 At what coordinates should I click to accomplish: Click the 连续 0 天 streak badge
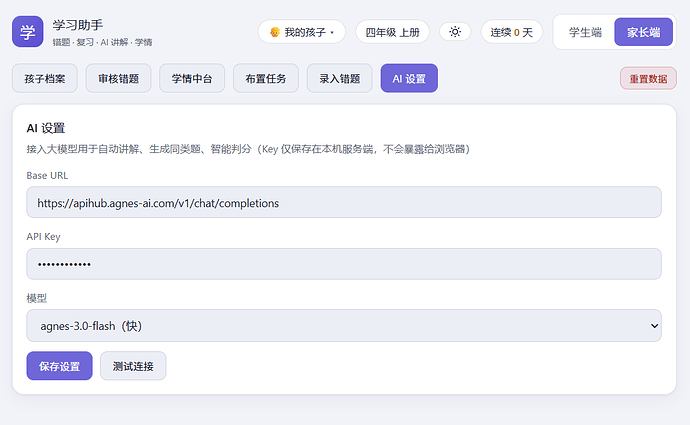click(511, 32)
